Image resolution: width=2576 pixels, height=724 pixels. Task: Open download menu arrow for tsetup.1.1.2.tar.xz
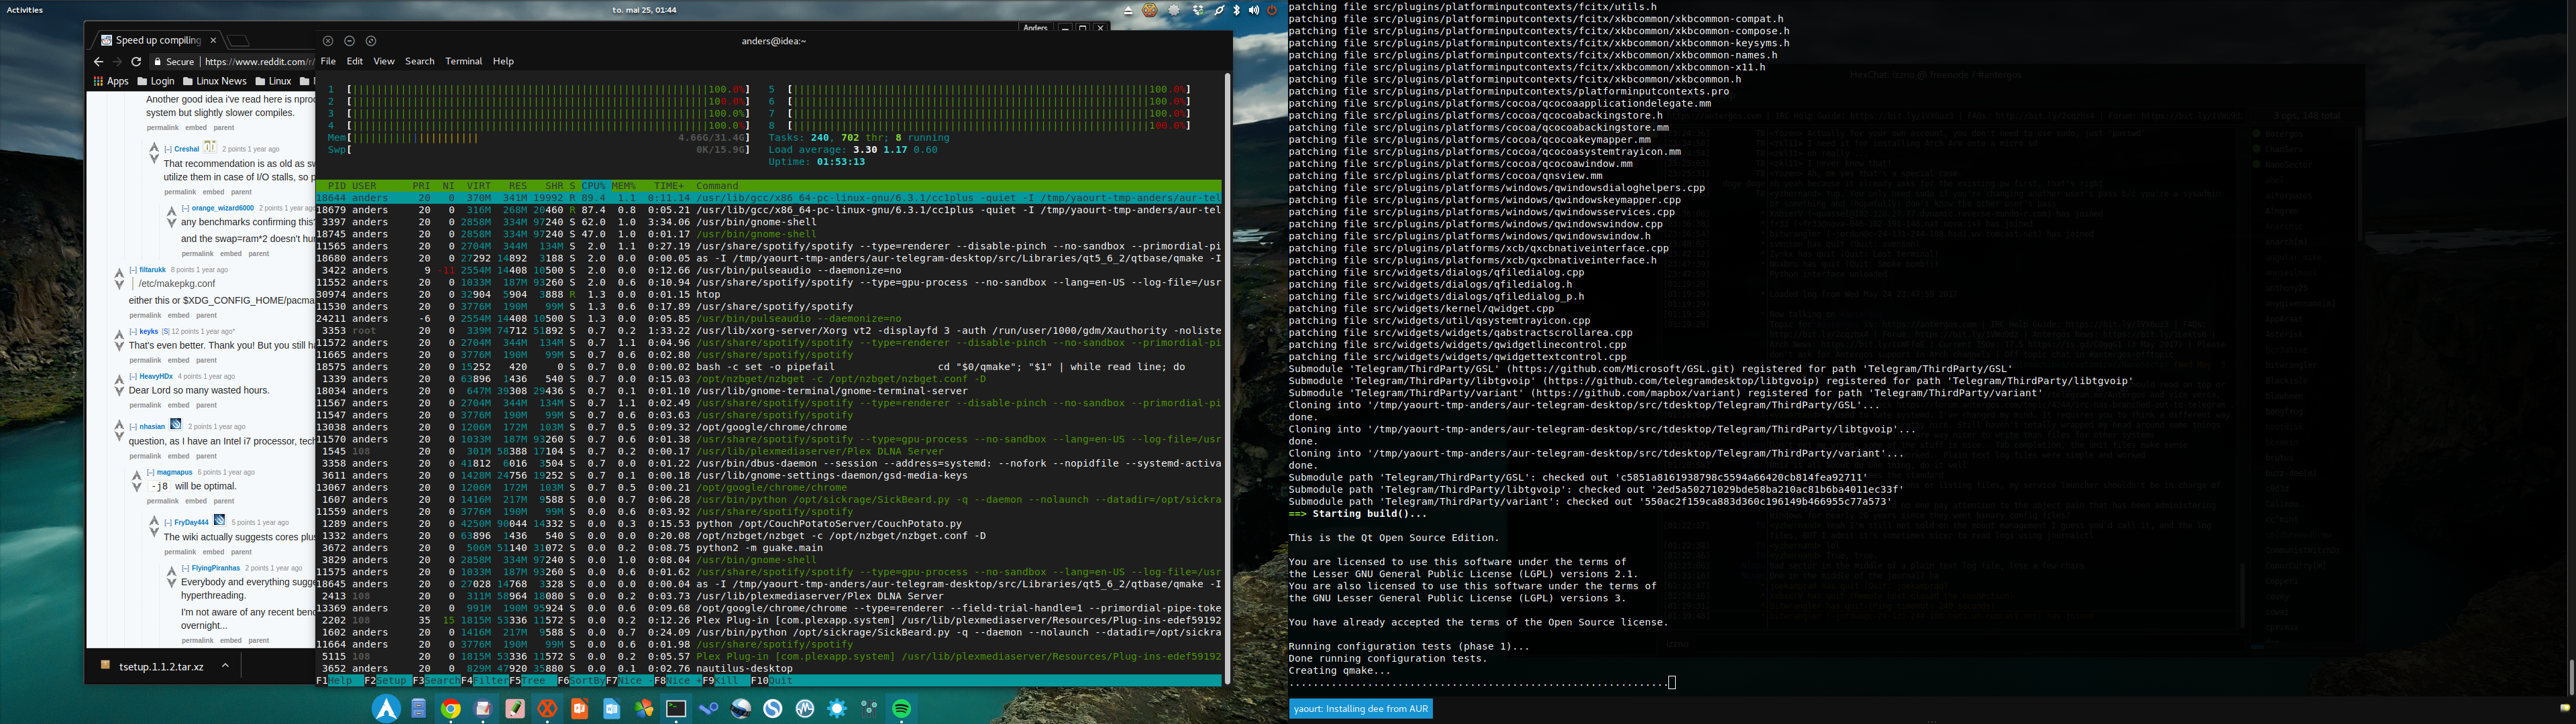click(225, 666)
